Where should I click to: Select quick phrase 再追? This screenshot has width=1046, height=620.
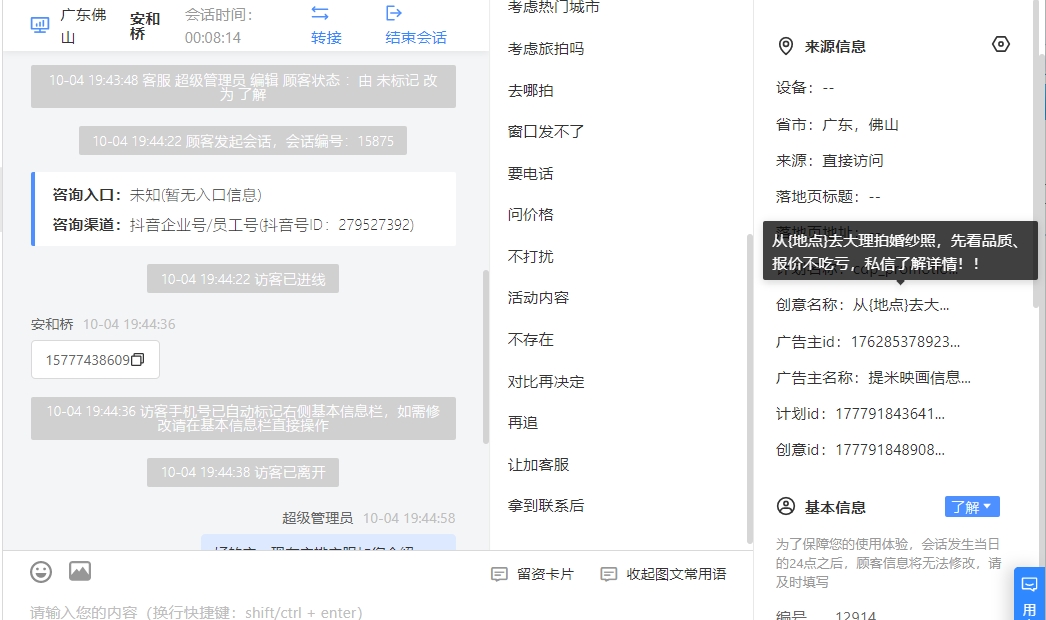click(523, 423)
